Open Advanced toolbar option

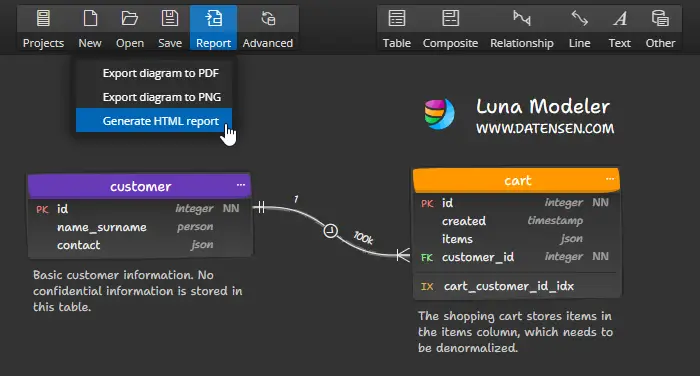point(267,28)
